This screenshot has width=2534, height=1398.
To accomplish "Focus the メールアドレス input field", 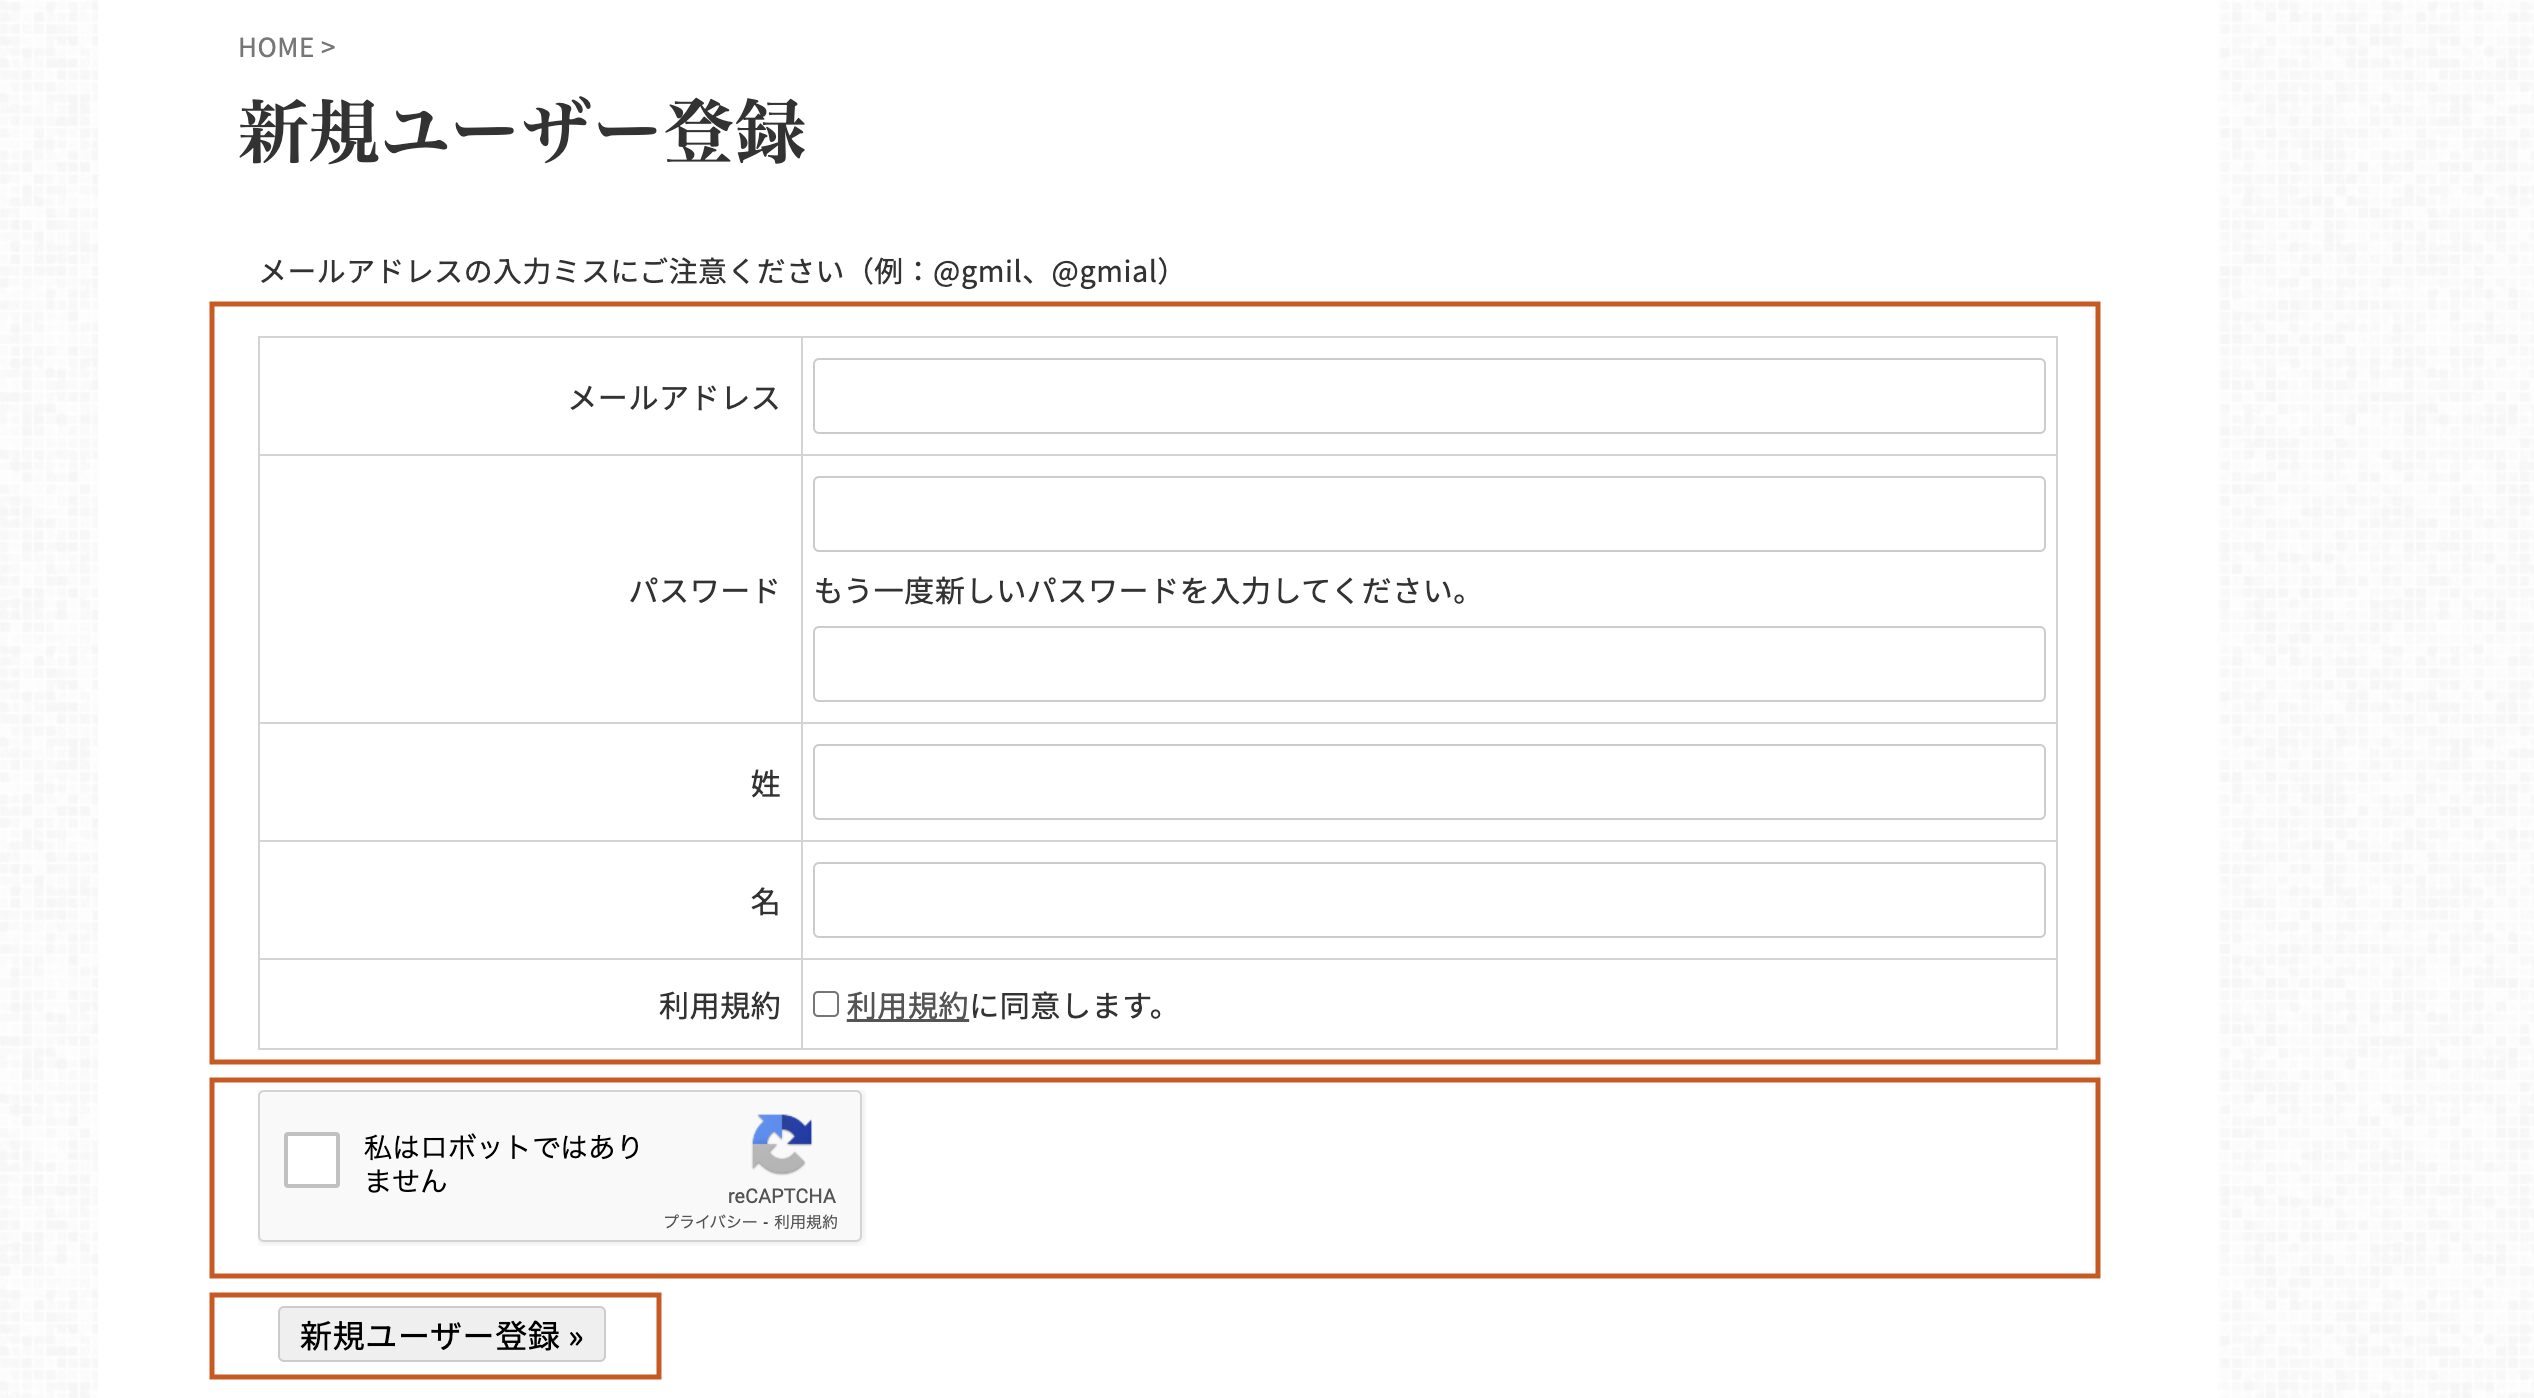I will point(1429,396).
